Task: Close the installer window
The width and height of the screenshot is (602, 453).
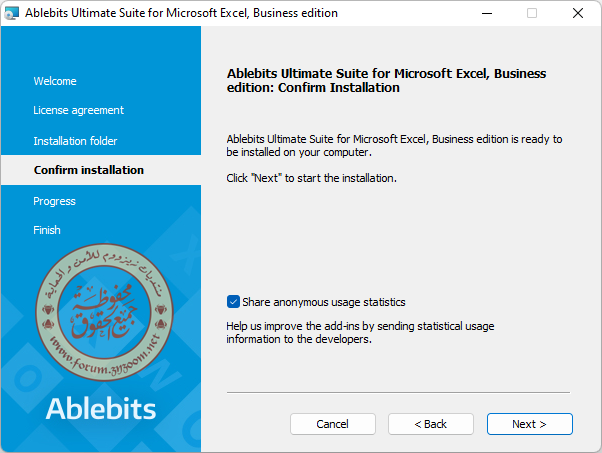Action: (578, 13)
